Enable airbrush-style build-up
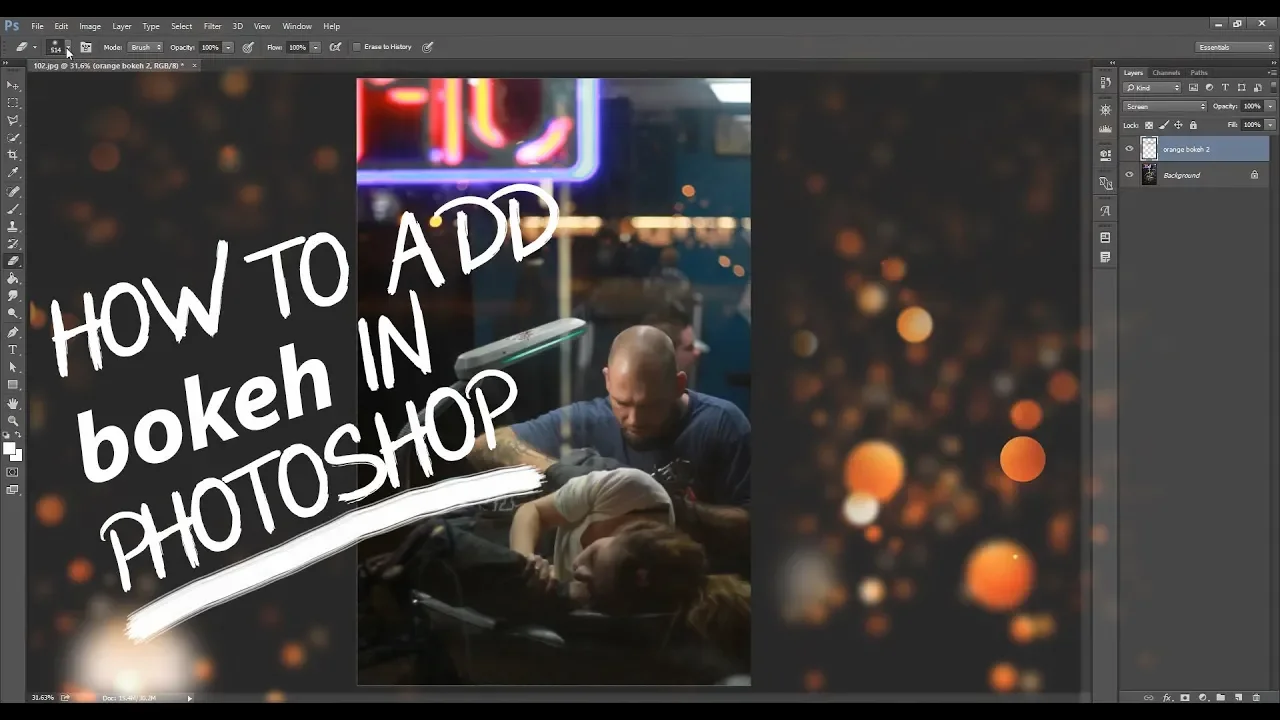Viewport: 1280px width, 720px height. click(x=335, y=47)
